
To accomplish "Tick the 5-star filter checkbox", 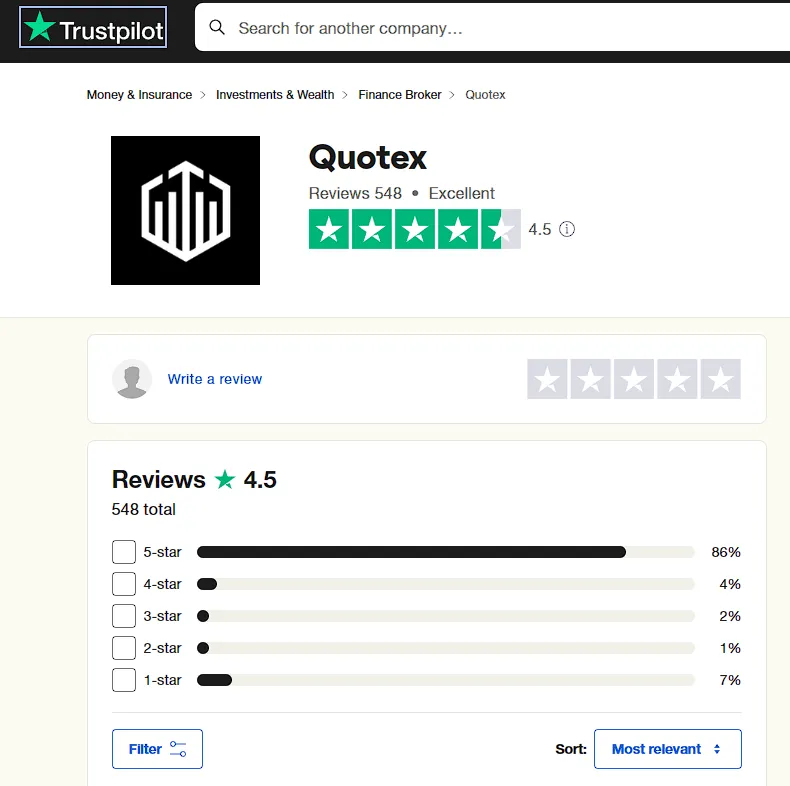I will [x=124, y=552].
